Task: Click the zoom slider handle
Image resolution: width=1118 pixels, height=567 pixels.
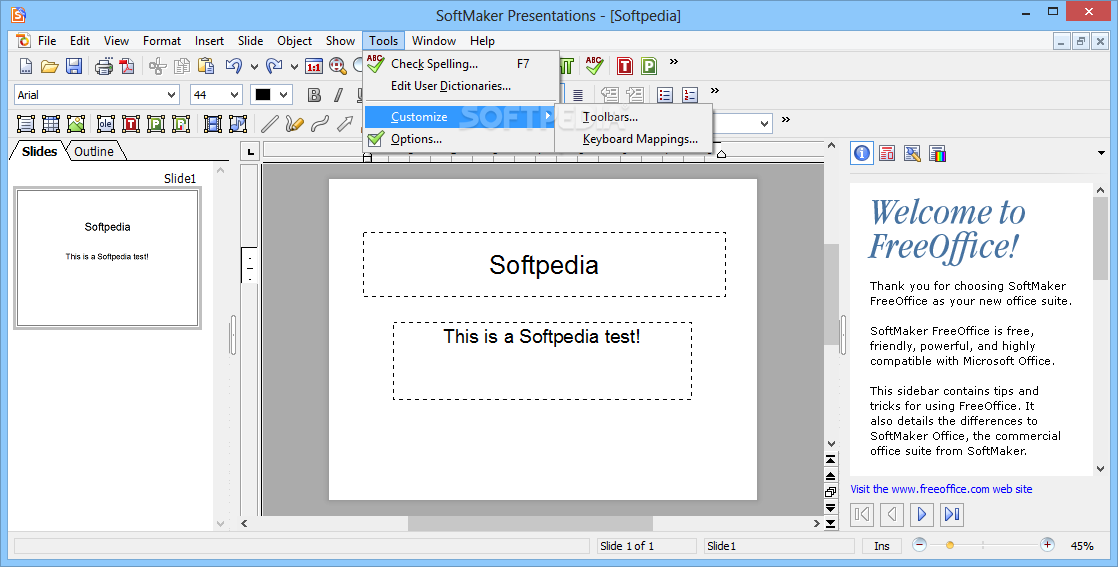Action: (950, 546)
